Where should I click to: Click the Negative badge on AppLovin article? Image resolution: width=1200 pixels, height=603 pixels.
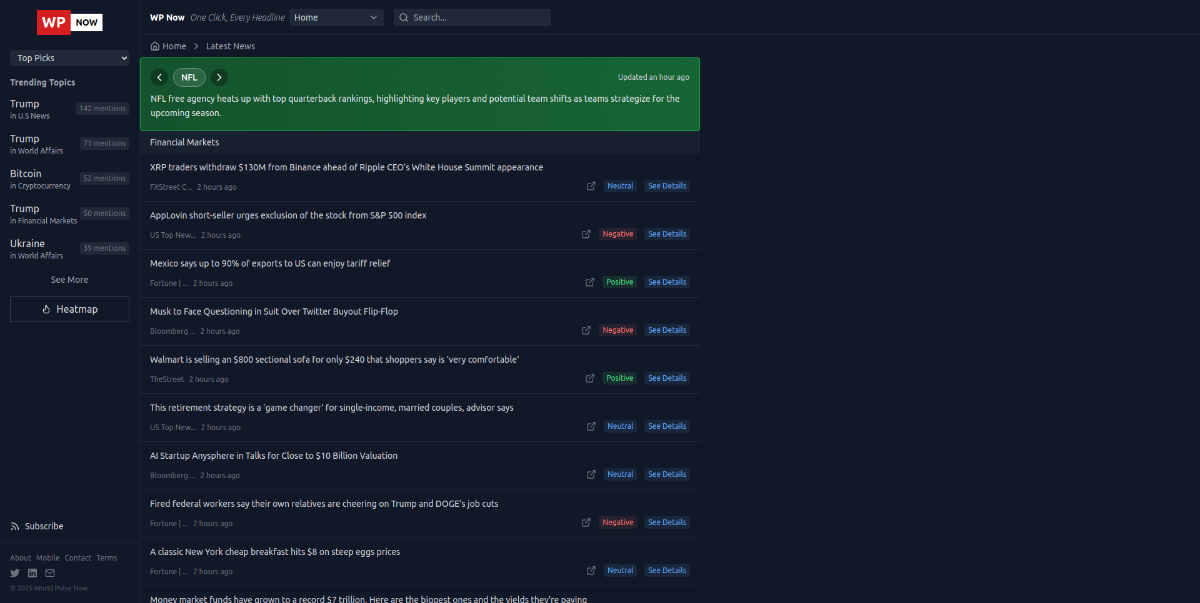pos(618,234)
